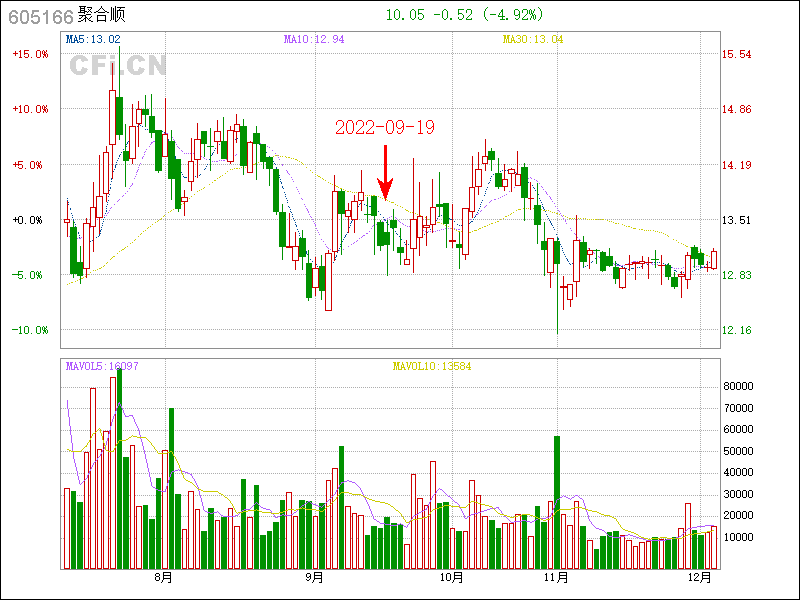Select the MA30:13.04 indicator label

pos(532,39)
